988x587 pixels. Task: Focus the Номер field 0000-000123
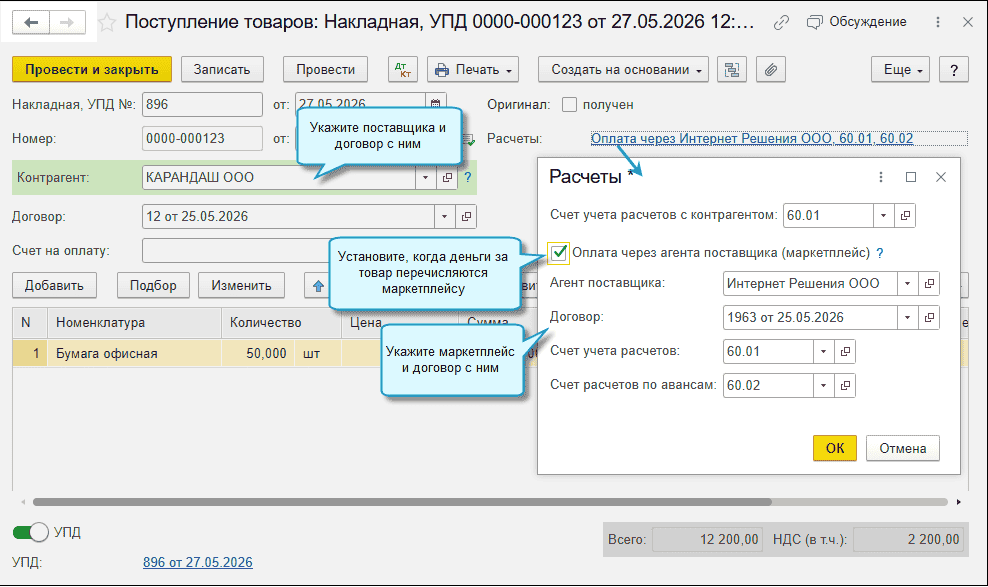tap(202, 139)
